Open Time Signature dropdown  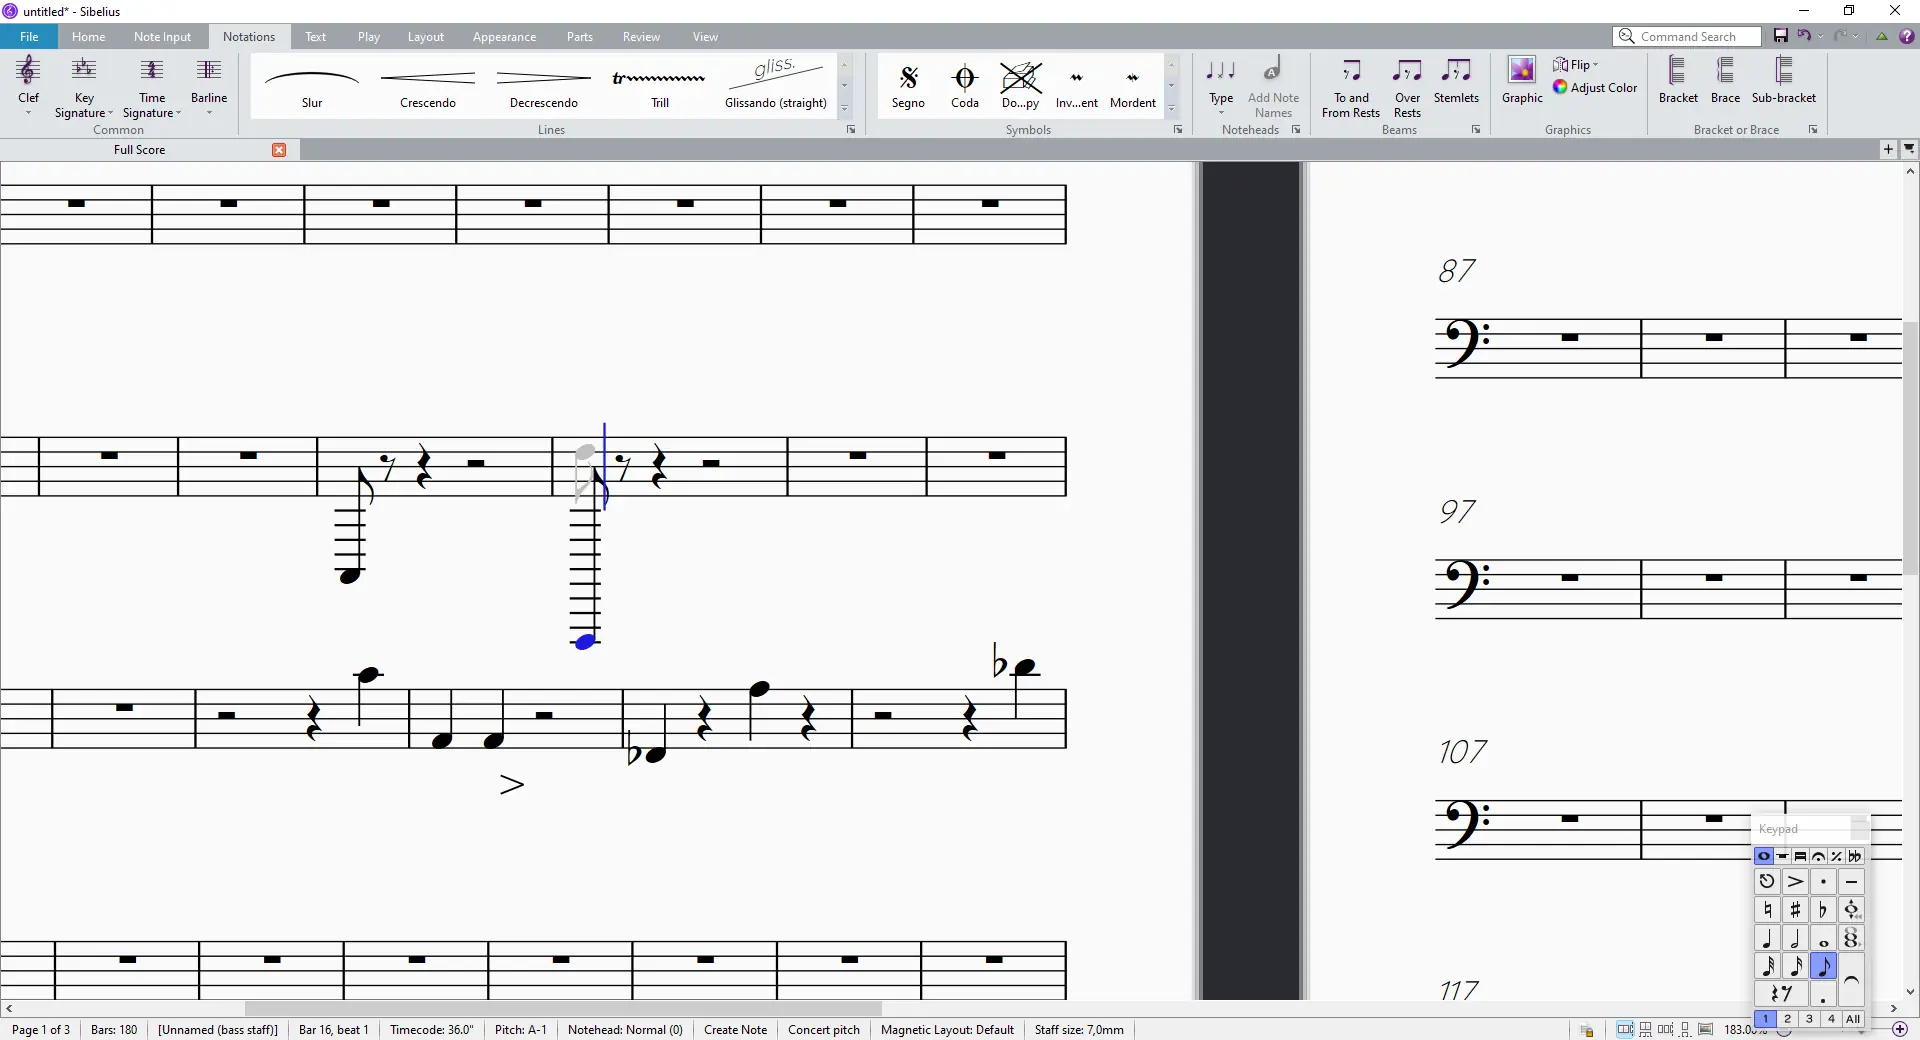(152, 87)
